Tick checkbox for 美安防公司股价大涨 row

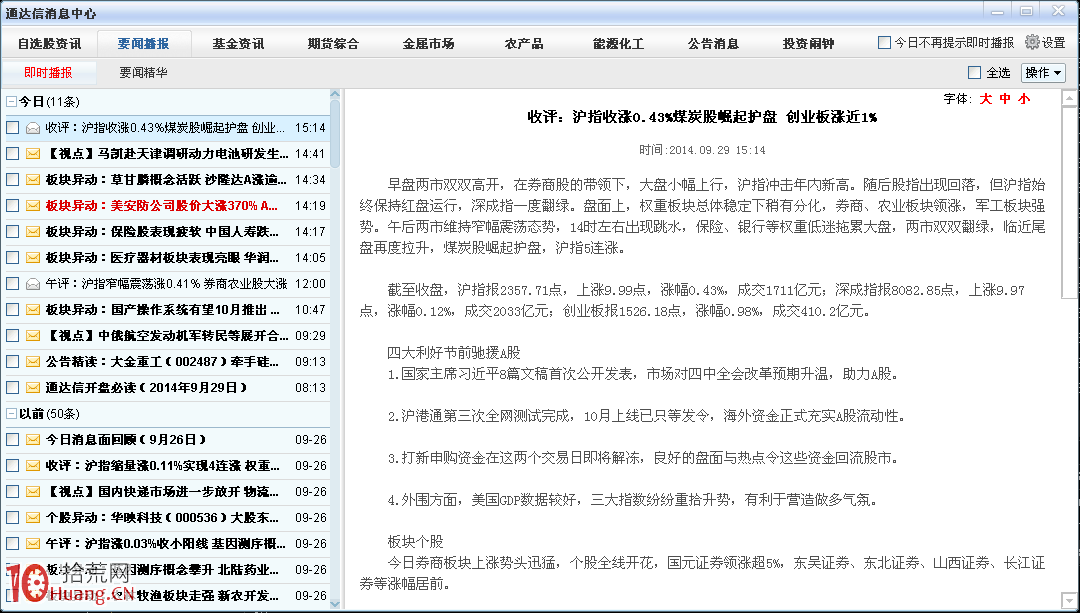click(12, 206)
